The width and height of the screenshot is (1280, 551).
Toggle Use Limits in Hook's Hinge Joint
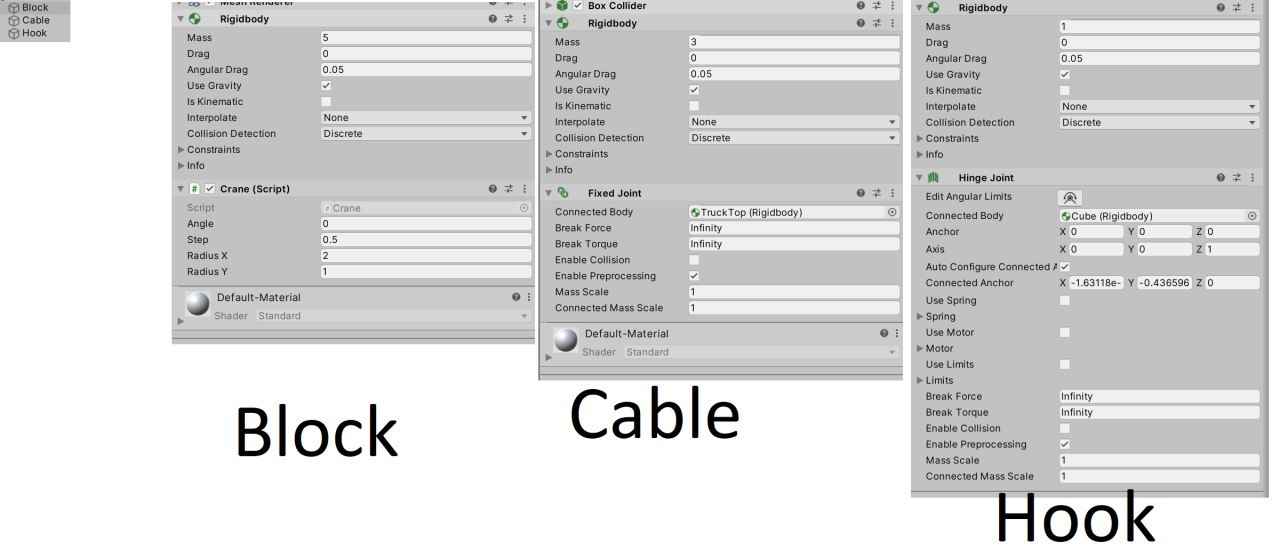click(1064, 364)
